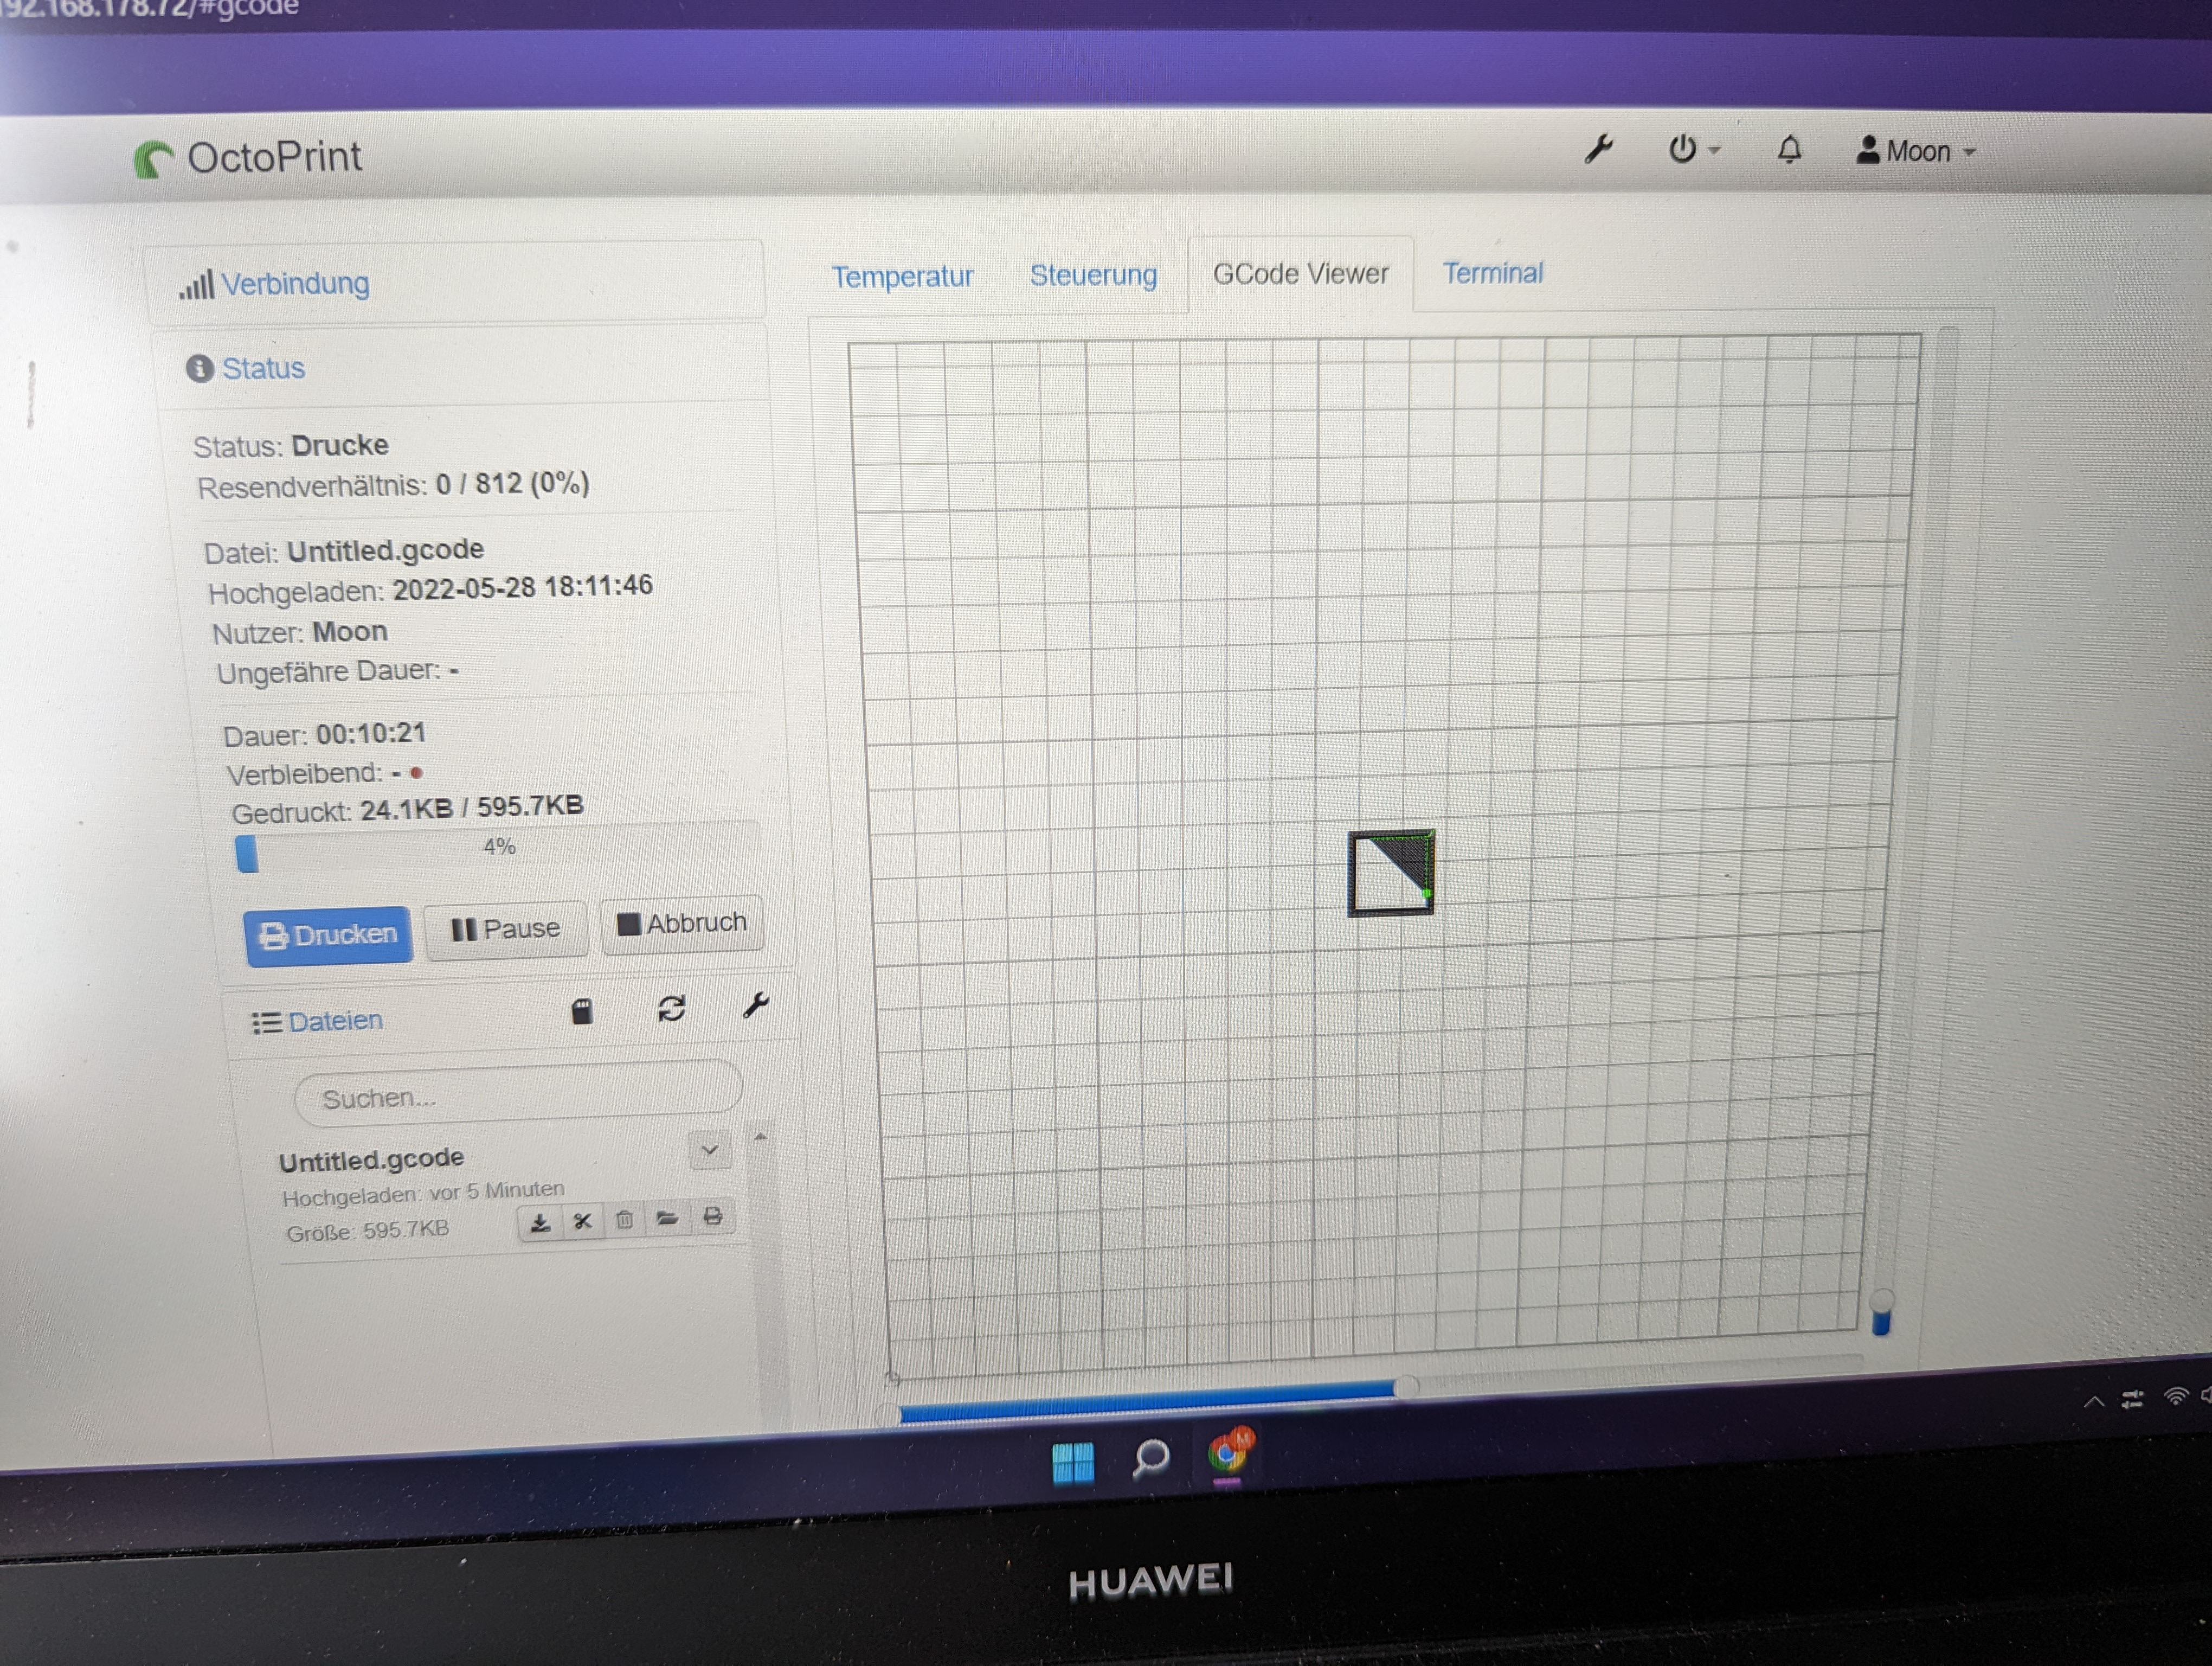Open the notifications bell icon
2212x1666 pixels.
click(x=1789, y=150)
